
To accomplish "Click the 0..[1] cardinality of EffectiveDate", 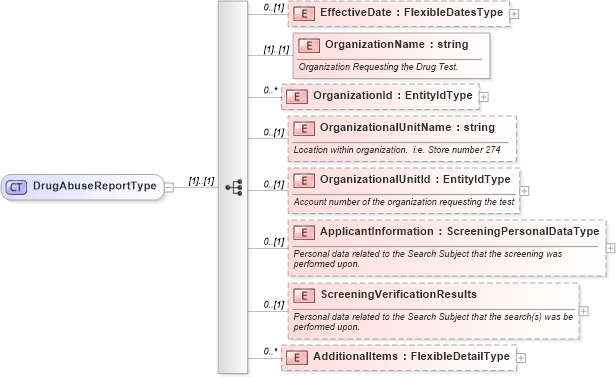I will point(274,7).
